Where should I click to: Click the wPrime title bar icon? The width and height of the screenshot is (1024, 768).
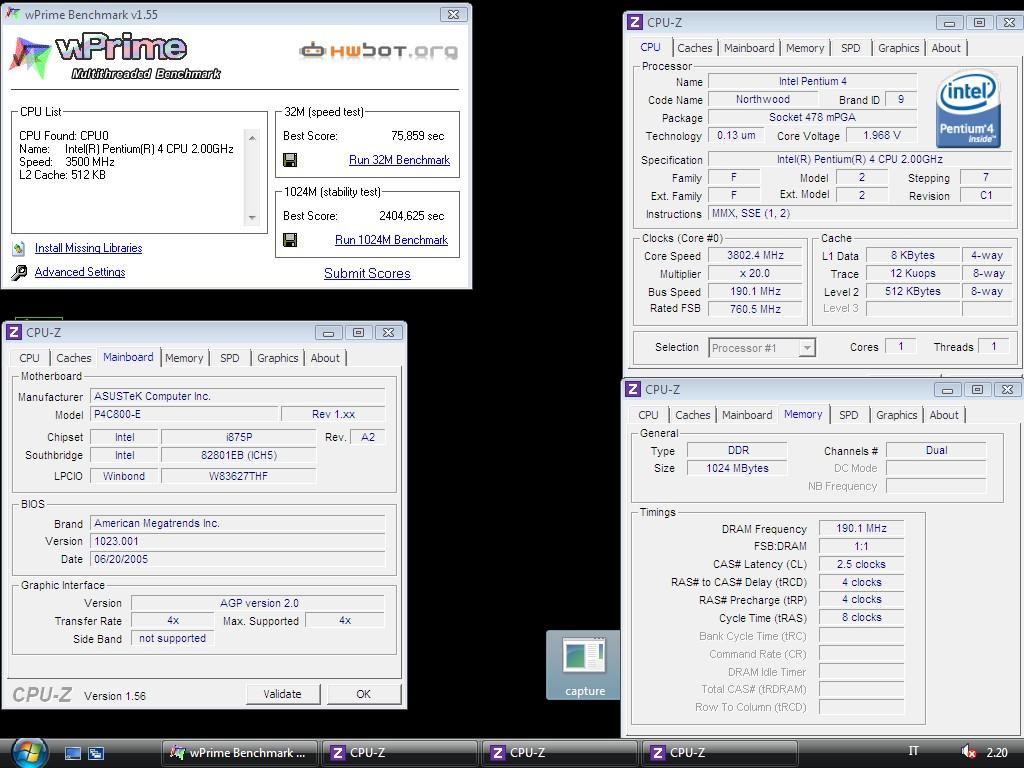point(12,14)
